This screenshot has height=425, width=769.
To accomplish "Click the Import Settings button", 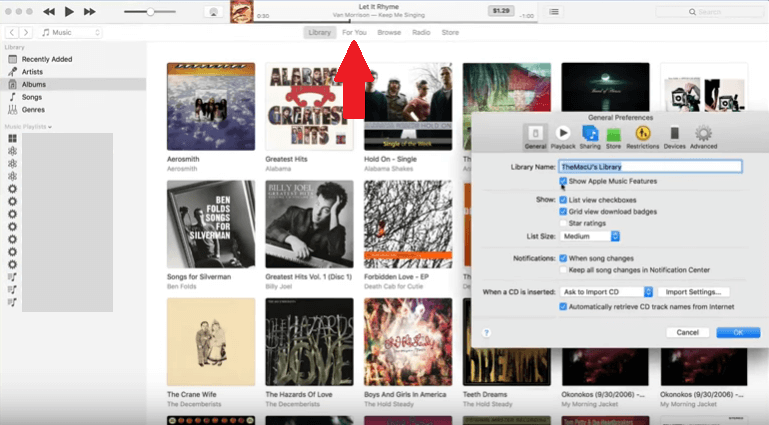I will click(693, 292).
